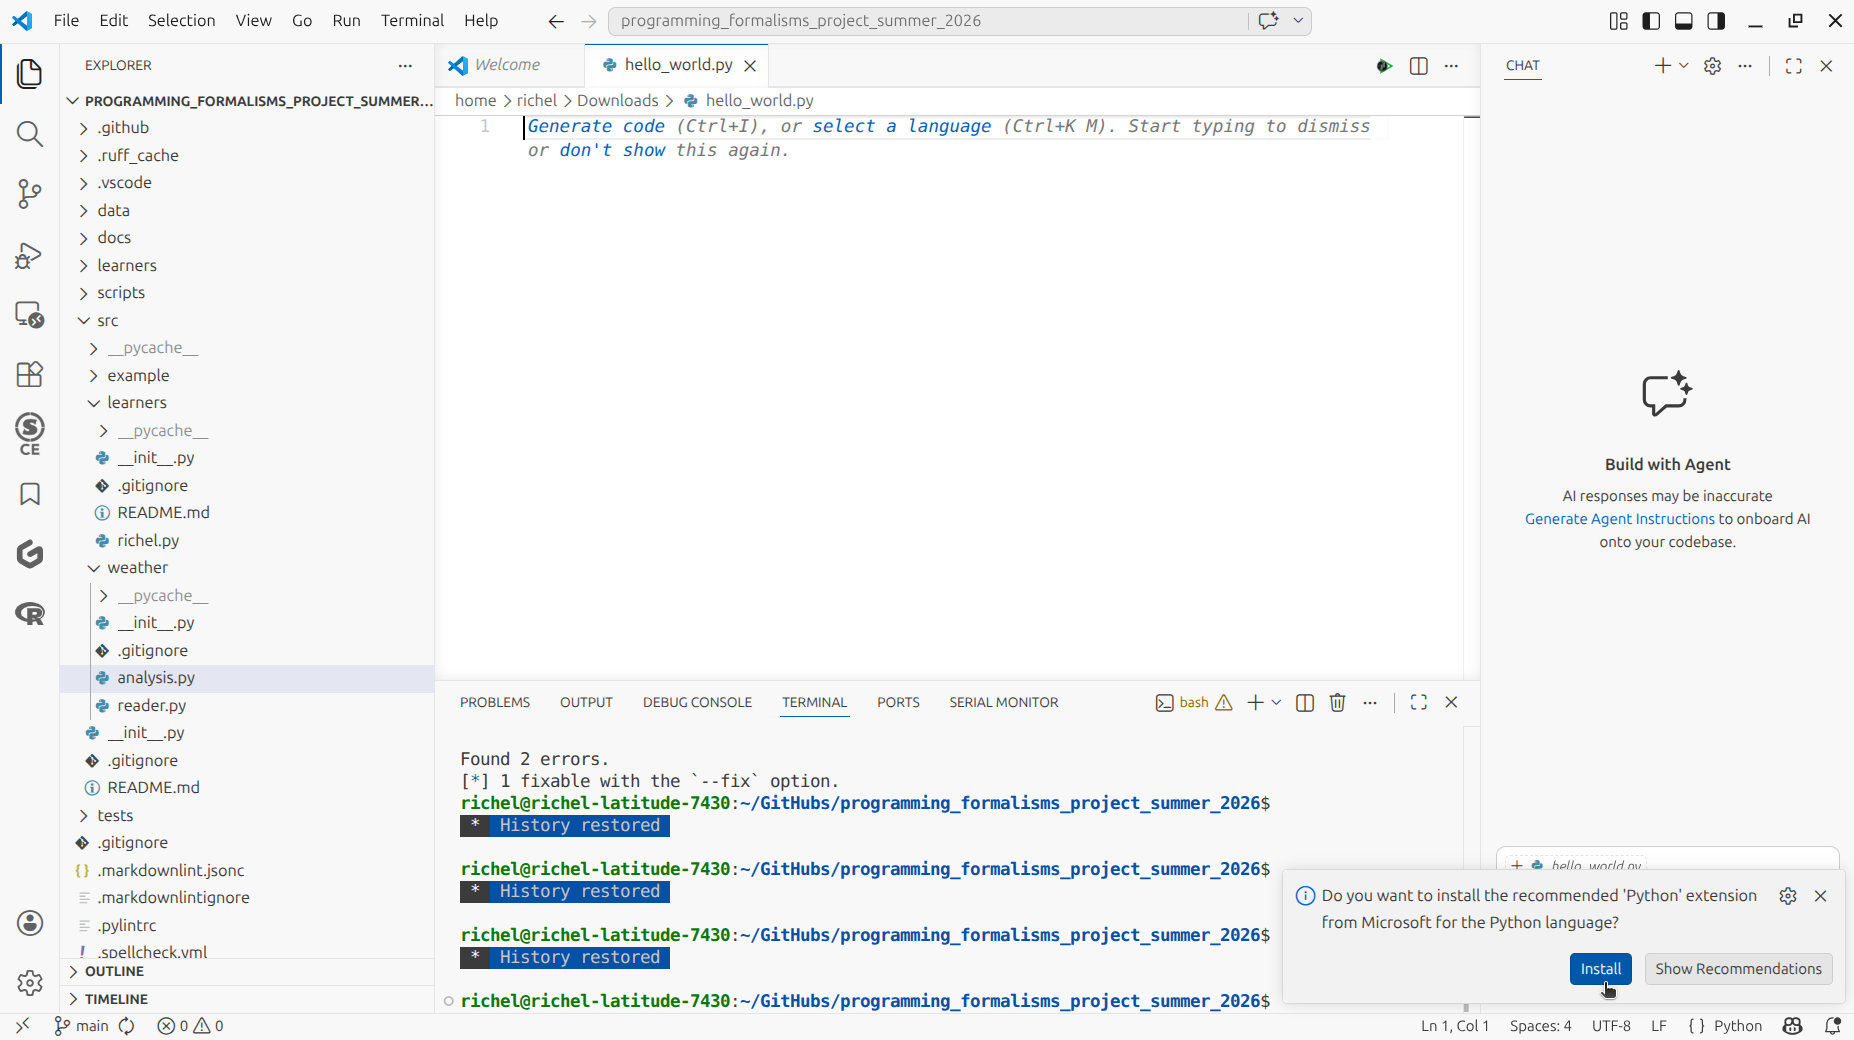The width and height of the screenshot is (1854, 1040).
Task: Toggle the bottom panel visibility
Action: 1684,21
